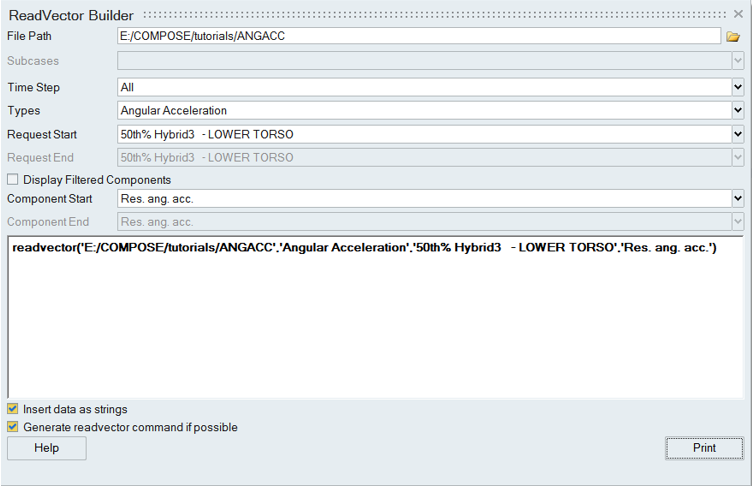Screen dimensions: 752x486
Task: Click the ReadVector Builder panel title
Action: pyautogui.click(x=74, y=15)
